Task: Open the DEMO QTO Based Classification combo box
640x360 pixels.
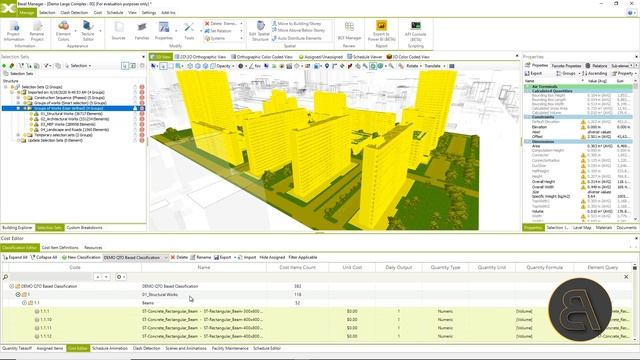Action: click(136, 258)
